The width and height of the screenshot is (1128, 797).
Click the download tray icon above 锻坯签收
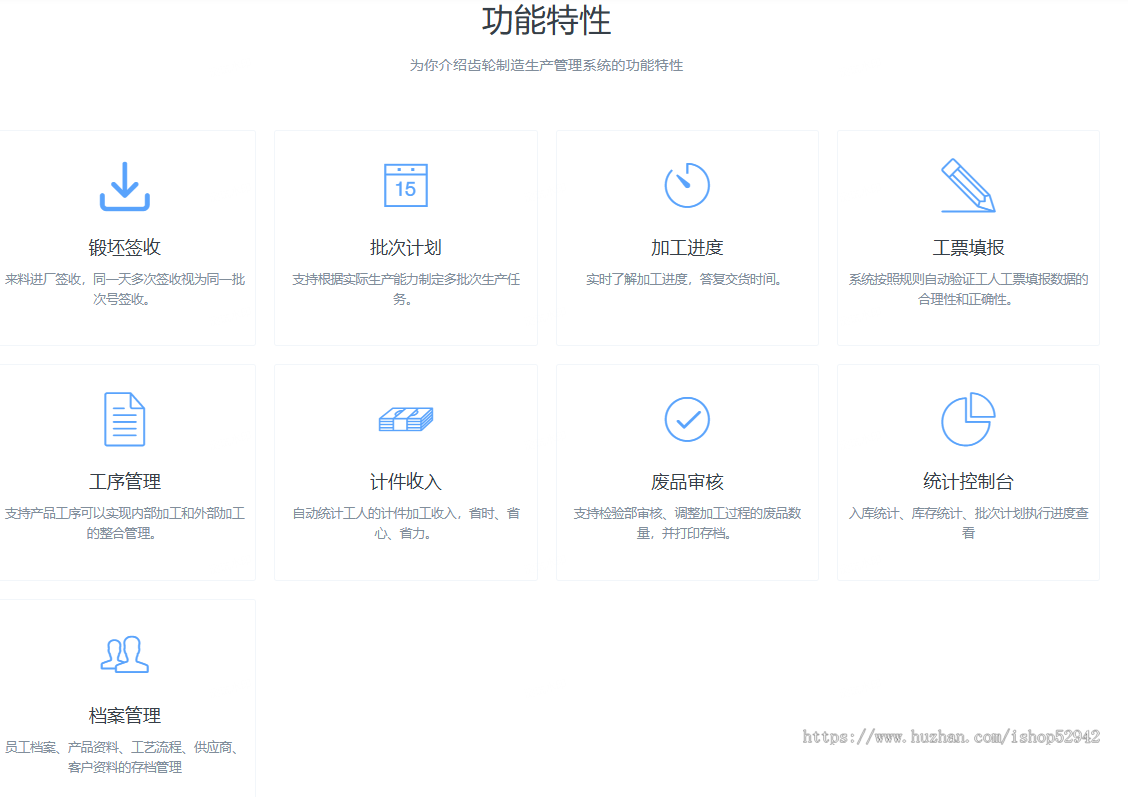coord(124,186)
